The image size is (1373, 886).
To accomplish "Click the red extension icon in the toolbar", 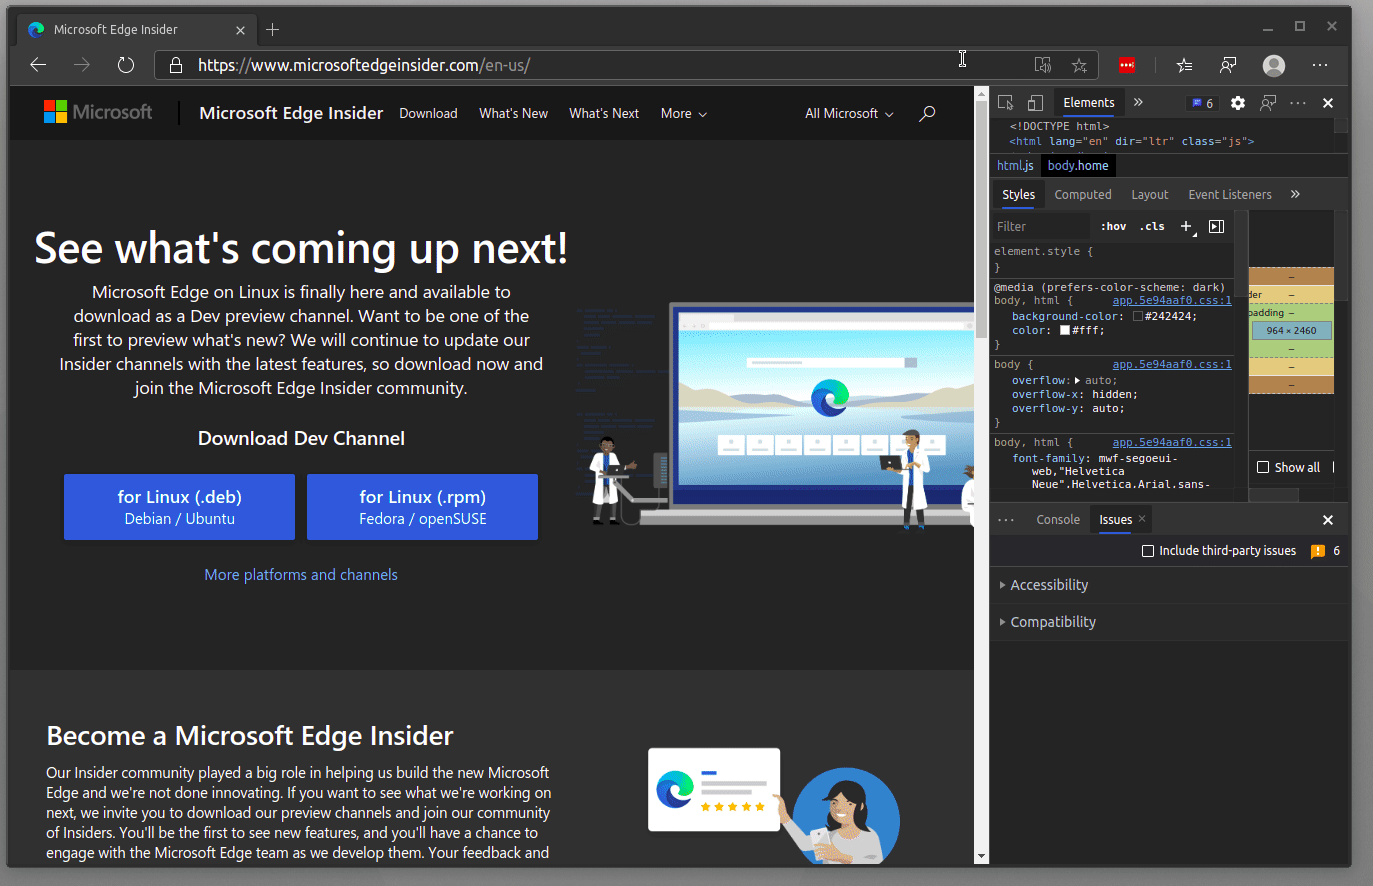I will [1127, 65].
